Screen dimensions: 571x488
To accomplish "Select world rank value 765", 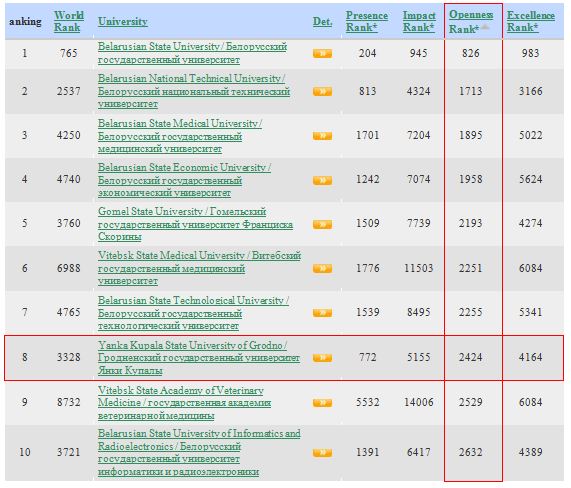I will point(68,53).
